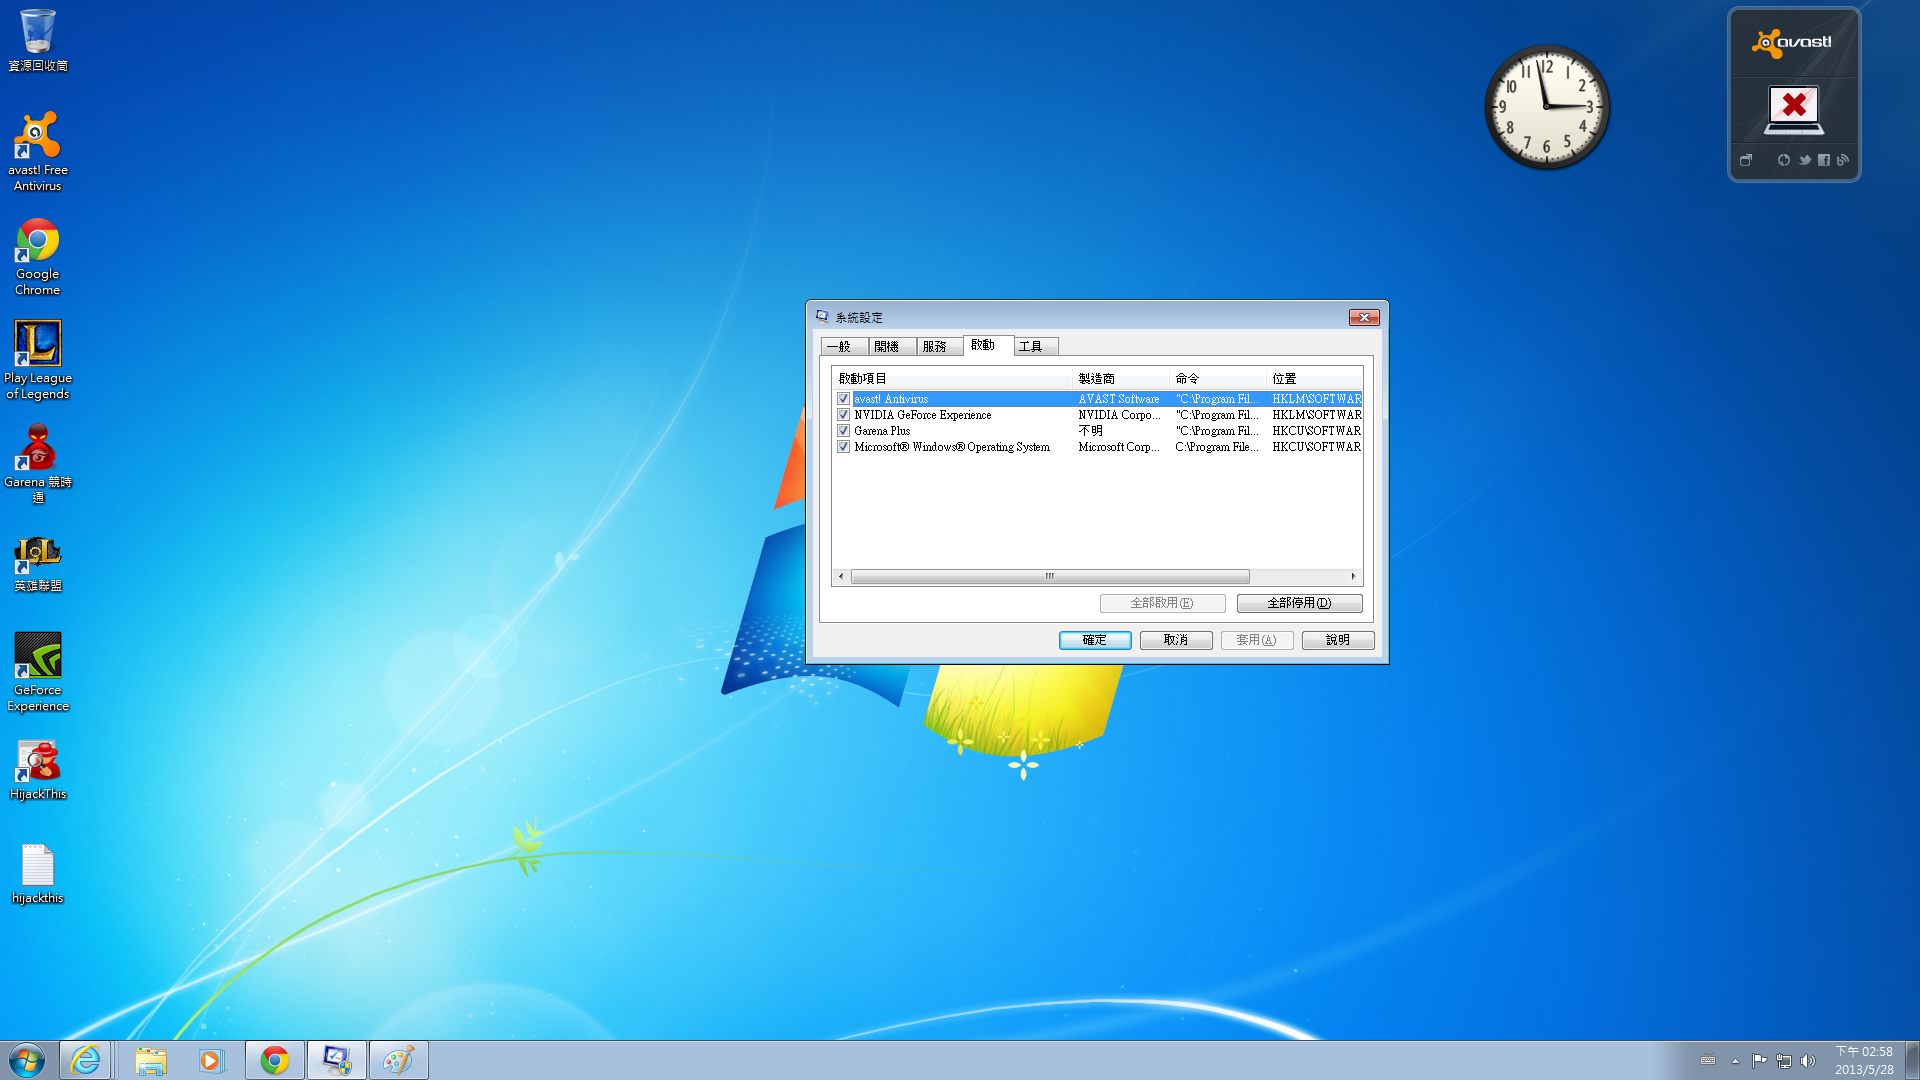1920x1080 pixels.
Task: Click the analog clock gadget
Action: tap(1547, 106)
